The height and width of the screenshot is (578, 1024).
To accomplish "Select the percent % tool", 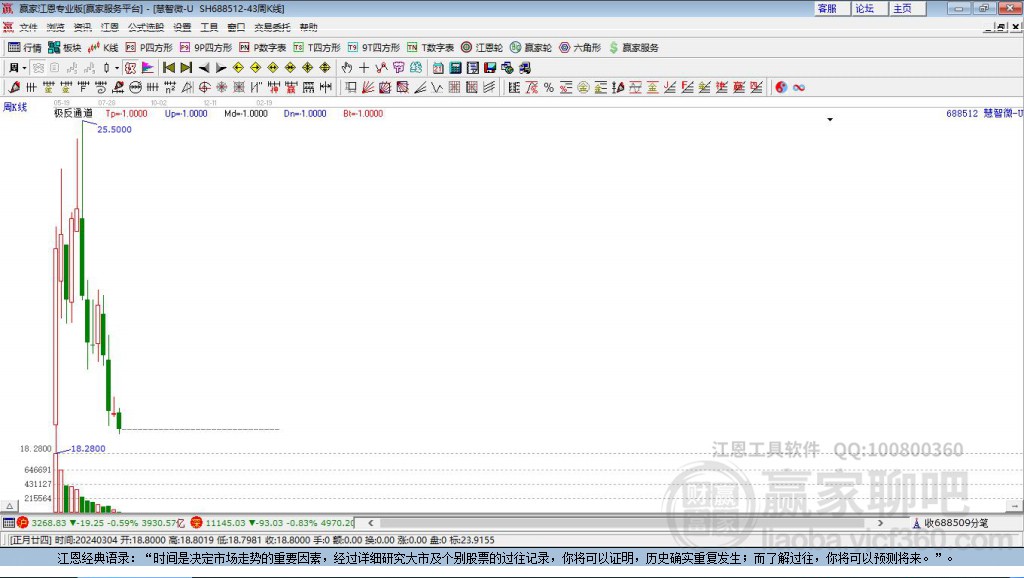I will [x=549, y=87].
